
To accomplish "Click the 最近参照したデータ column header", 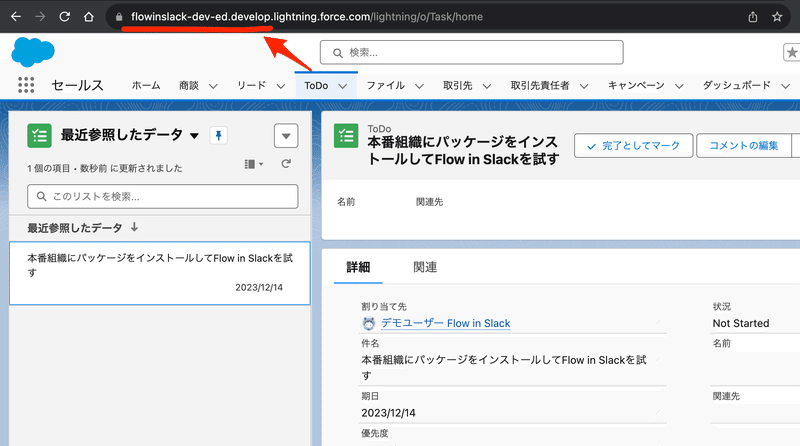I will [x=75, y=228].
